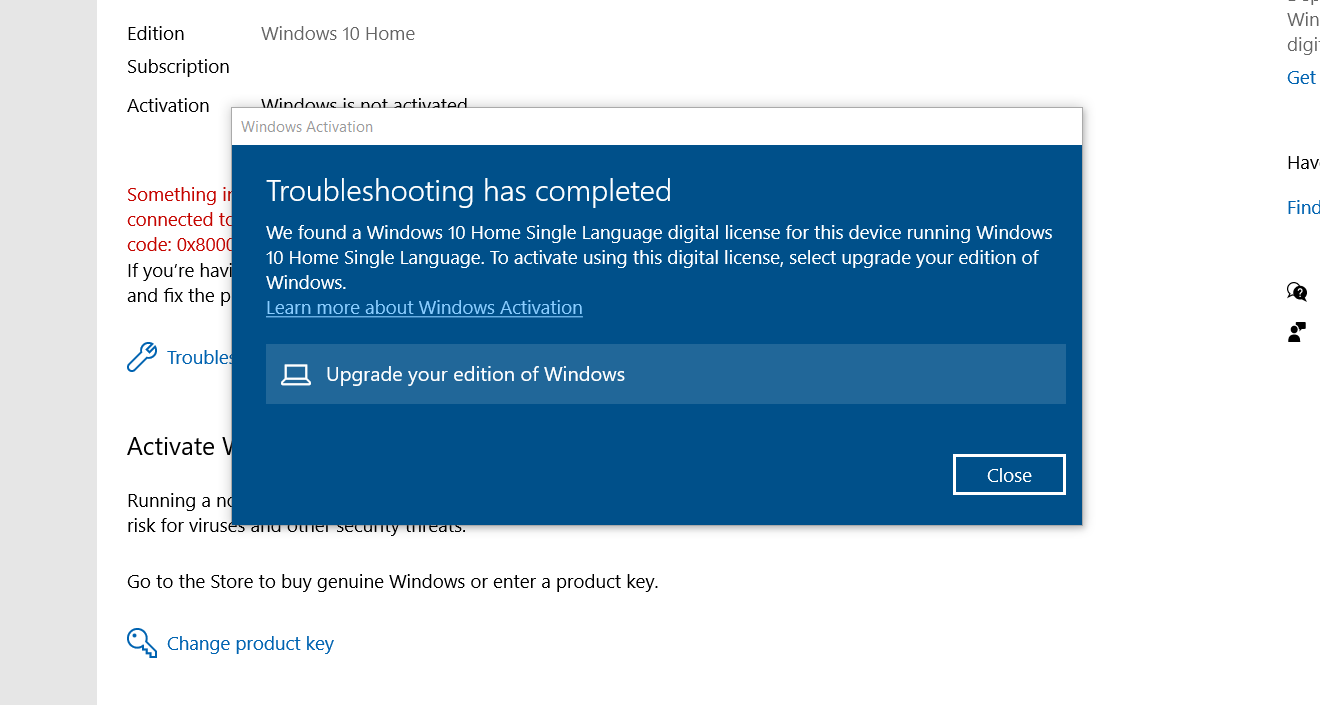Viewport: 1320px width, 705px height.
Task: Select the Windows 10 Home edition text
Action: click(338, 34)
